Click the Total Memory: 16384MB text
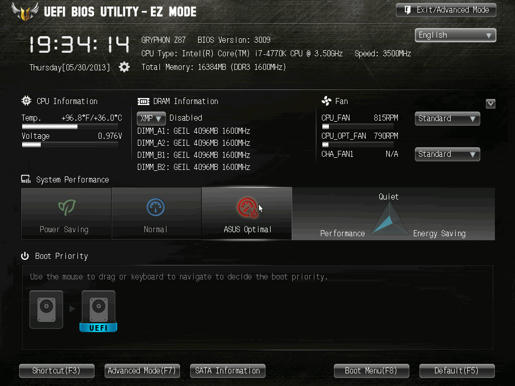The width and height of the screenshot is (515, 386). tap(214, 67)
